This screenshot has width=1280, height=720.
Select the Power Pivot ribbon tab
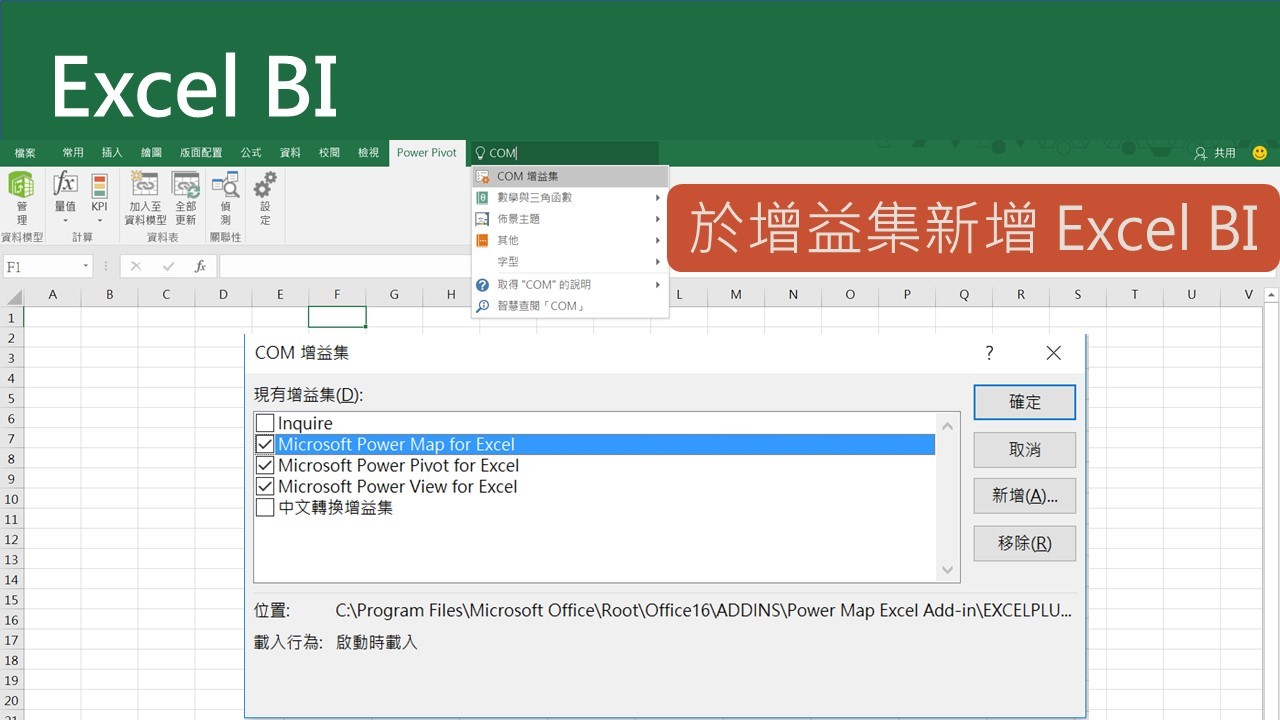pyautogui.click(x=426, y=153)
